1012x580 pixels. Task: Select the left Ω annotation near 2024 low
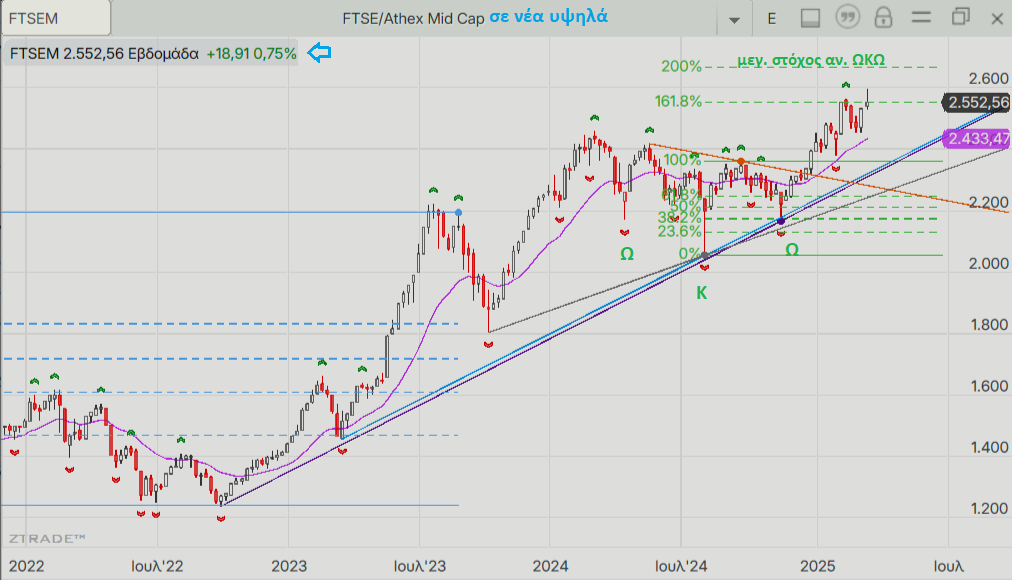coord(627,254)
